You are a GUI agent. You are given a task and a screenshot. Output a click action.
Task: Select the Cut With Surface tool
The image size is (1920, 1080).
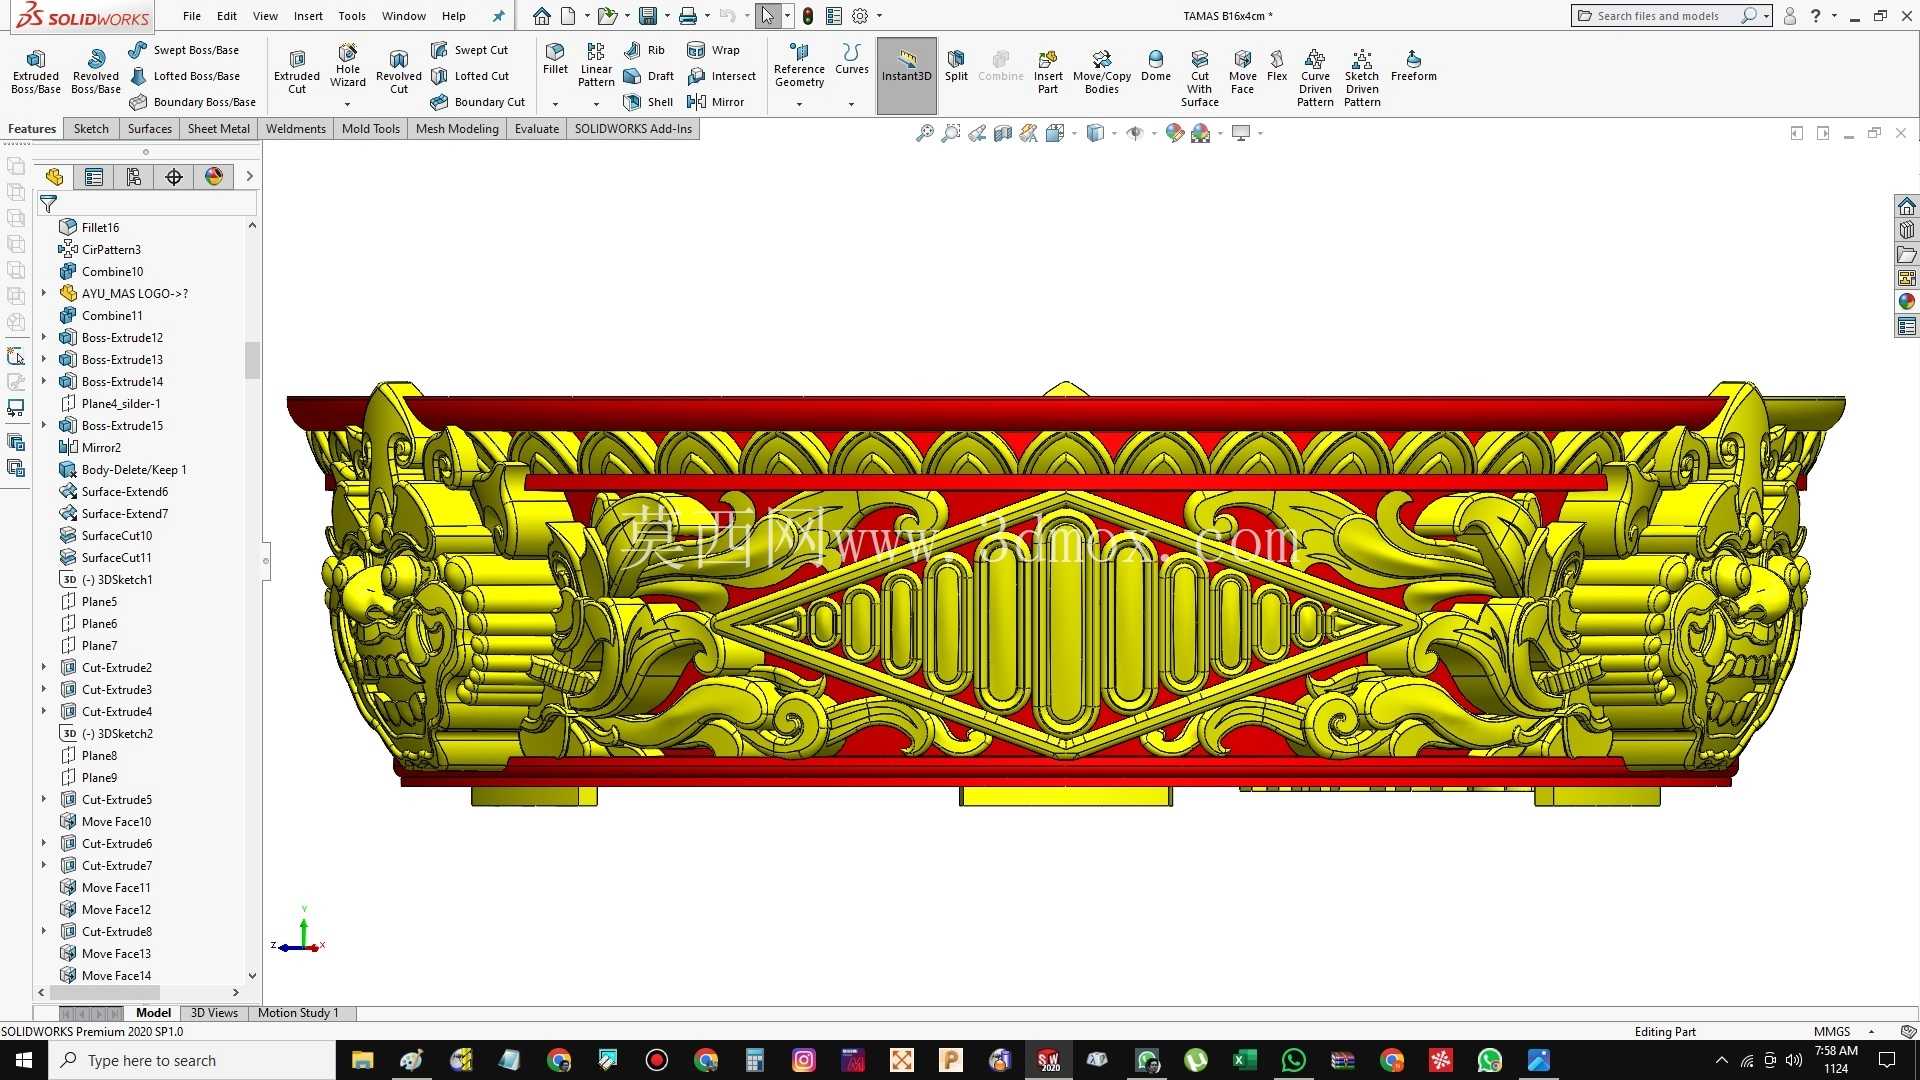coord(1200,77)
